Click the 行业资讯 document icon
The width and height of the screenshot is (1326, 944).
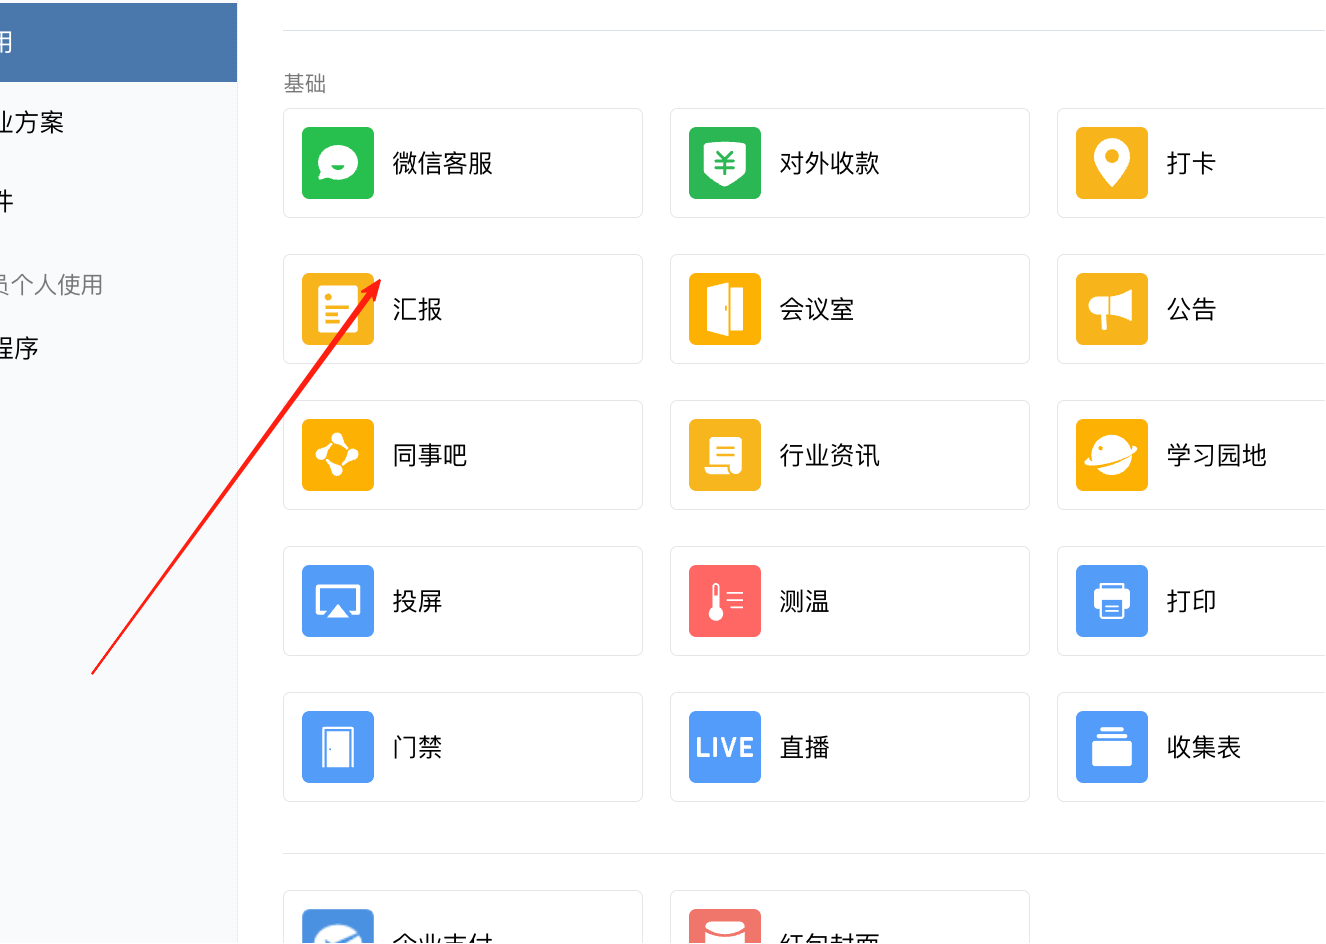point(725,455)
